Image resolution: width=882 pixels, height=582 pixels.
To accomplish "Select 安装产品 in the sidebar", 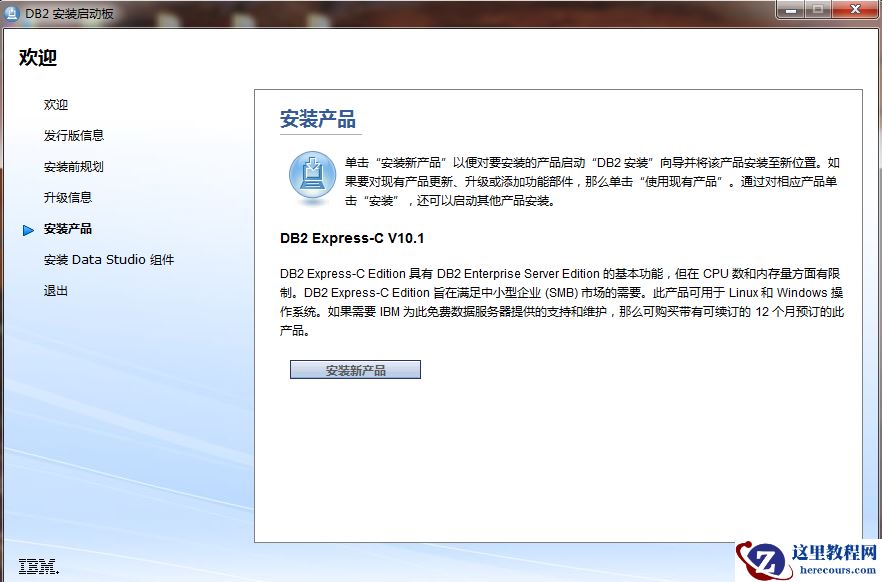I will [x=68, y=229].
